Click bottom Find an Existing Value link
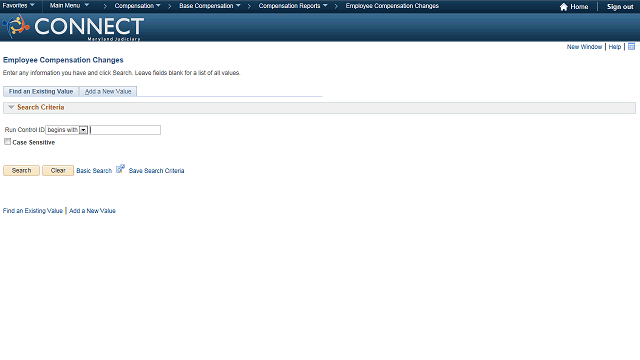Viewport: 640px width, 360px height. click(x=33, y=211)
